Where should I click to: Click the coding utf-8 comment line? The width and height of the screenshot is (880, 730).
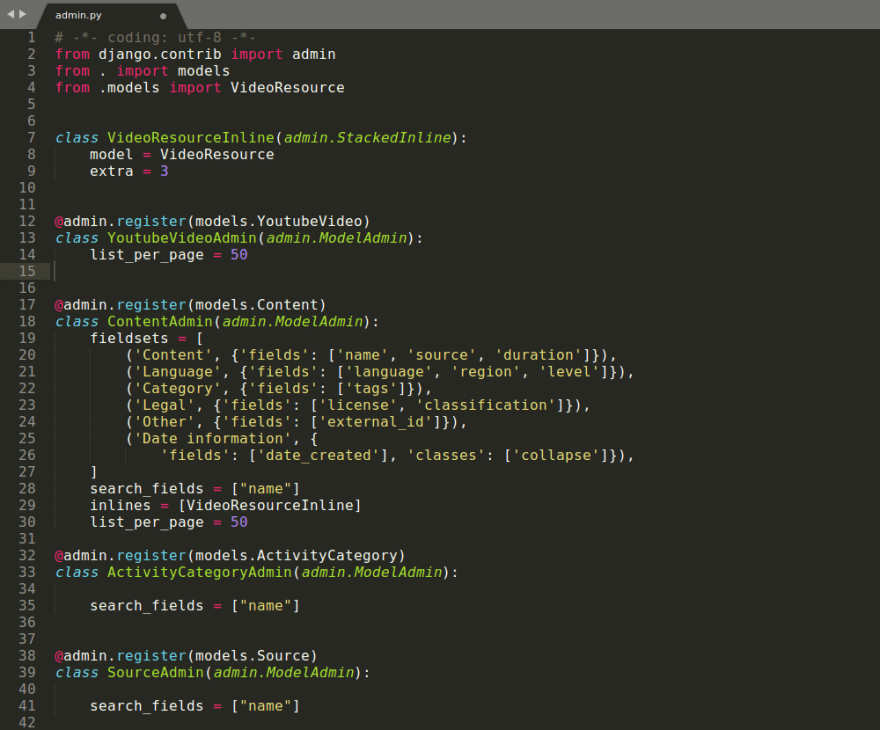click(x=155, y=38)
